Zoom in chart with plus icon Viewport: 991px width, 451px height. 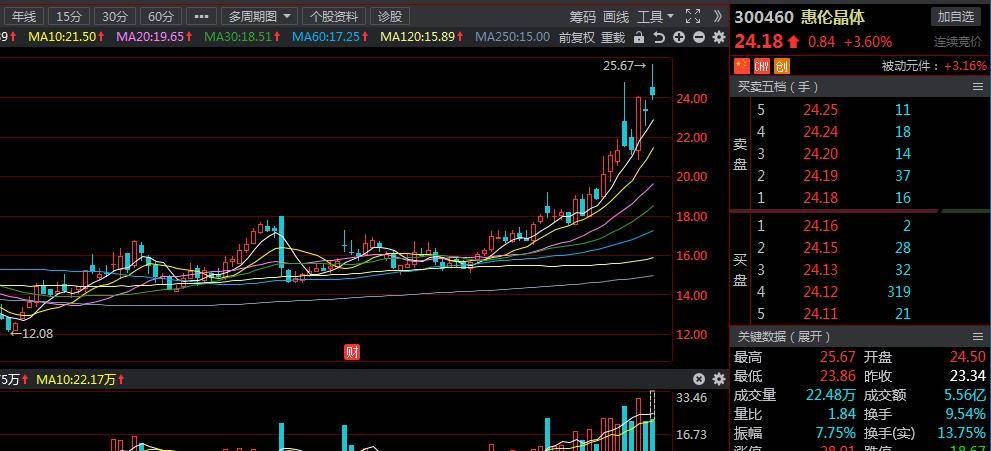click(679, 37)
